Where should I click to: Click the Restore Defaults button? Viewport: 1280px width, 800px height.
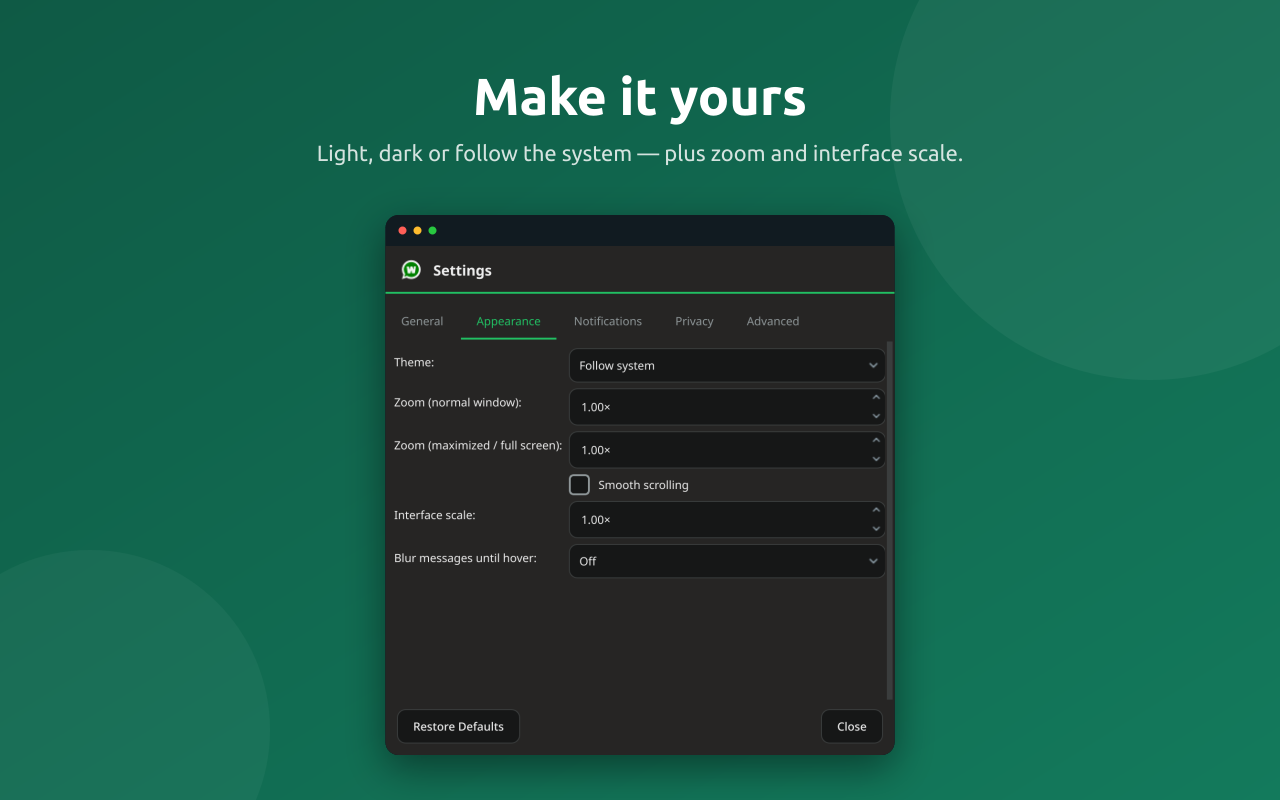(458, 726)
